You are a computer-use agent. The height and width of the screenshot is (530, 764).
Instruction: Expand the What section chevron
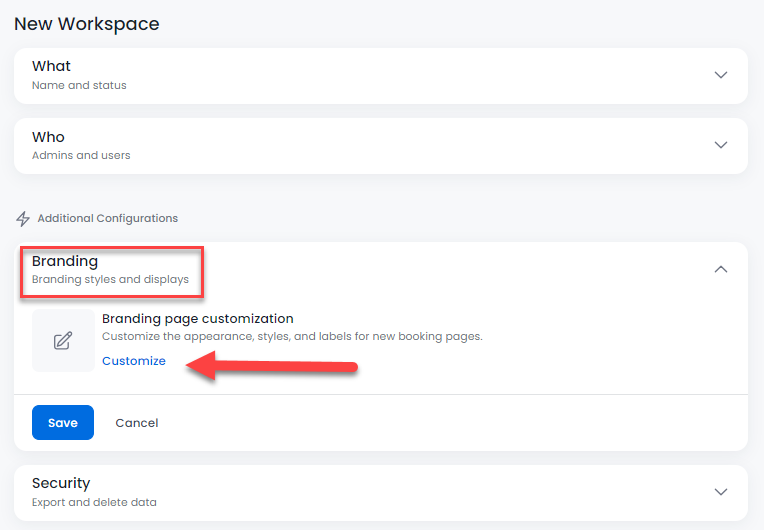click(721, 75)
